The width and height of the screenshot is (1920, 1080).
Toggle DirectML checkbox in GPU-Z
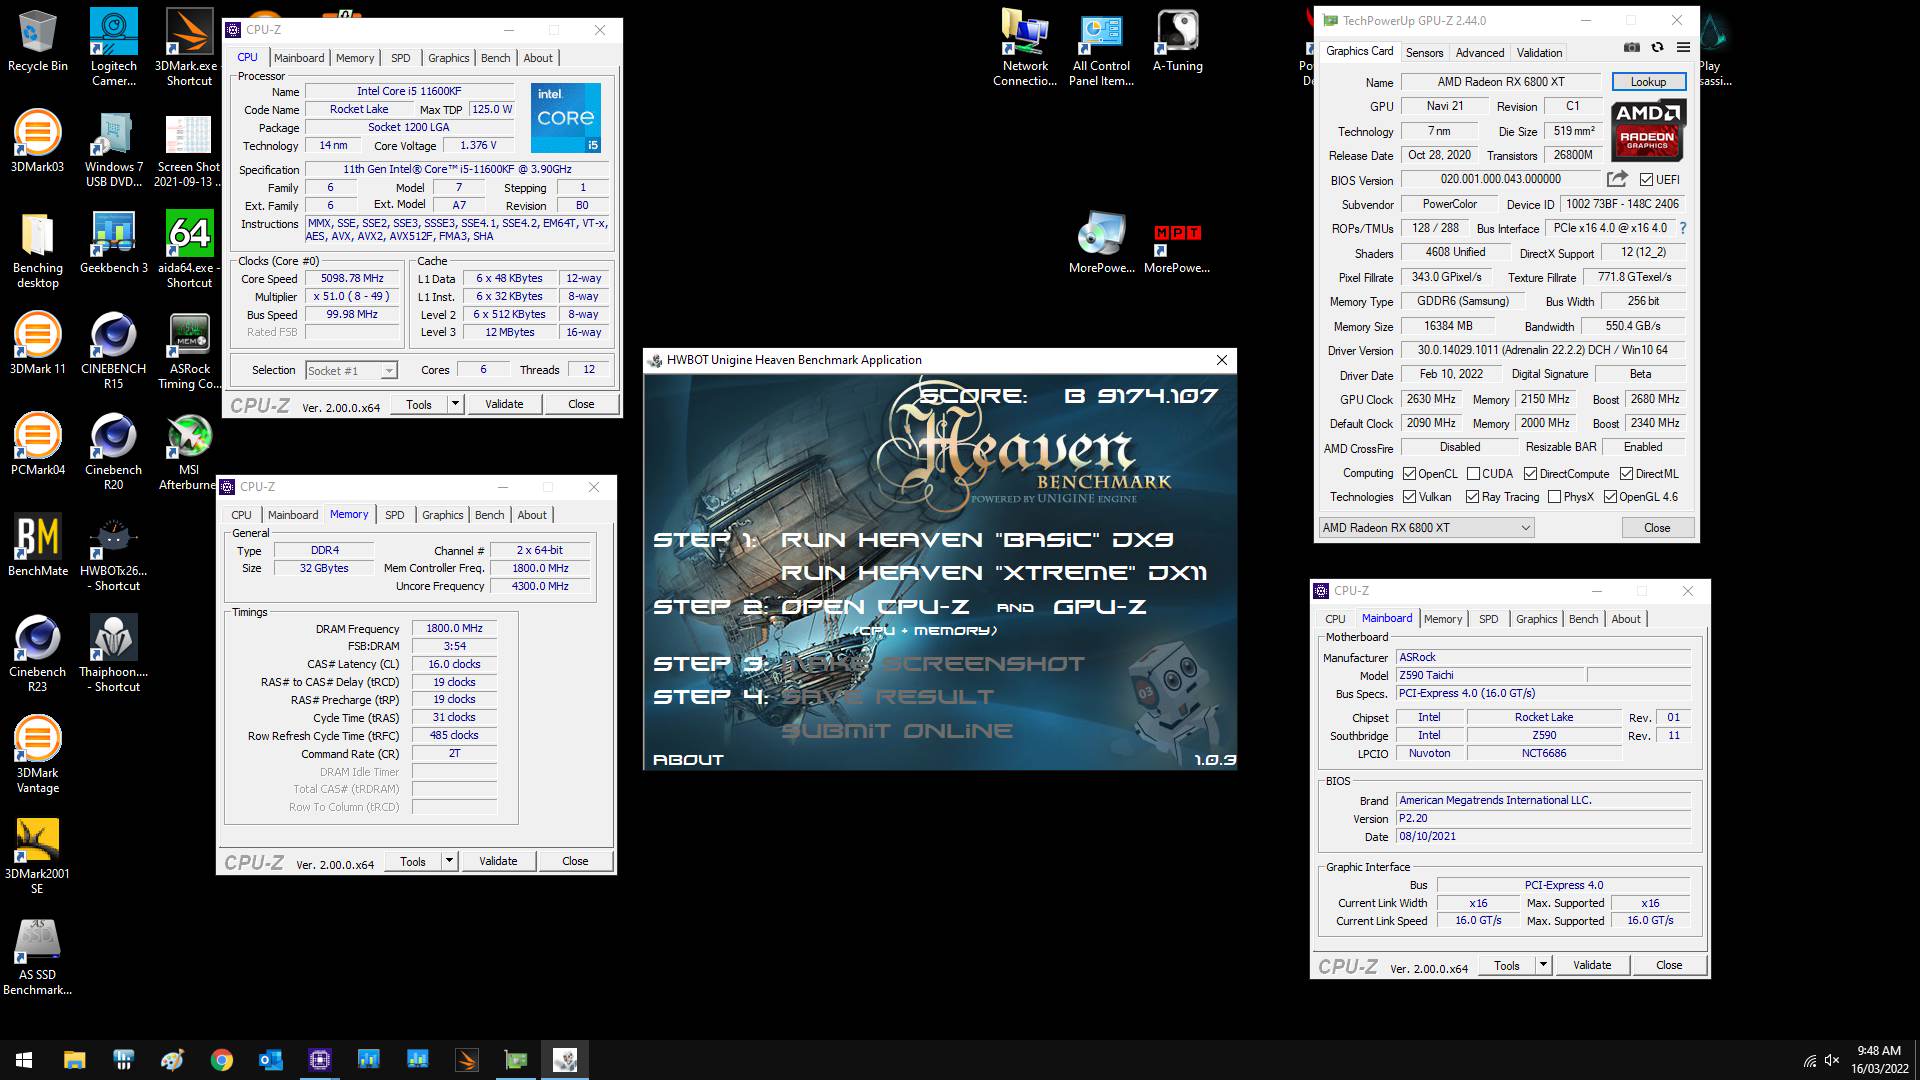pyautogui.click(x=1626, y=474)
